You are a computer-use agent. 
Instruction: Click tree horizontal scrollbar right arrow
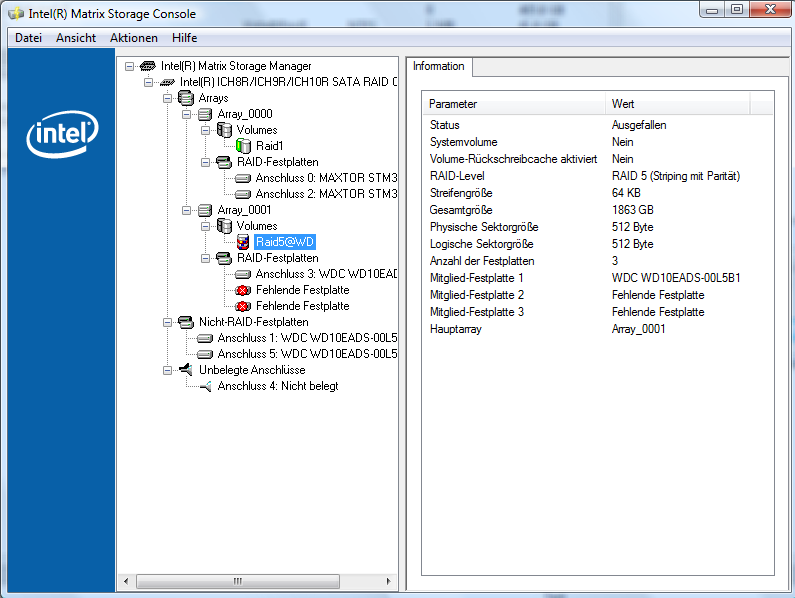[388, 581]
